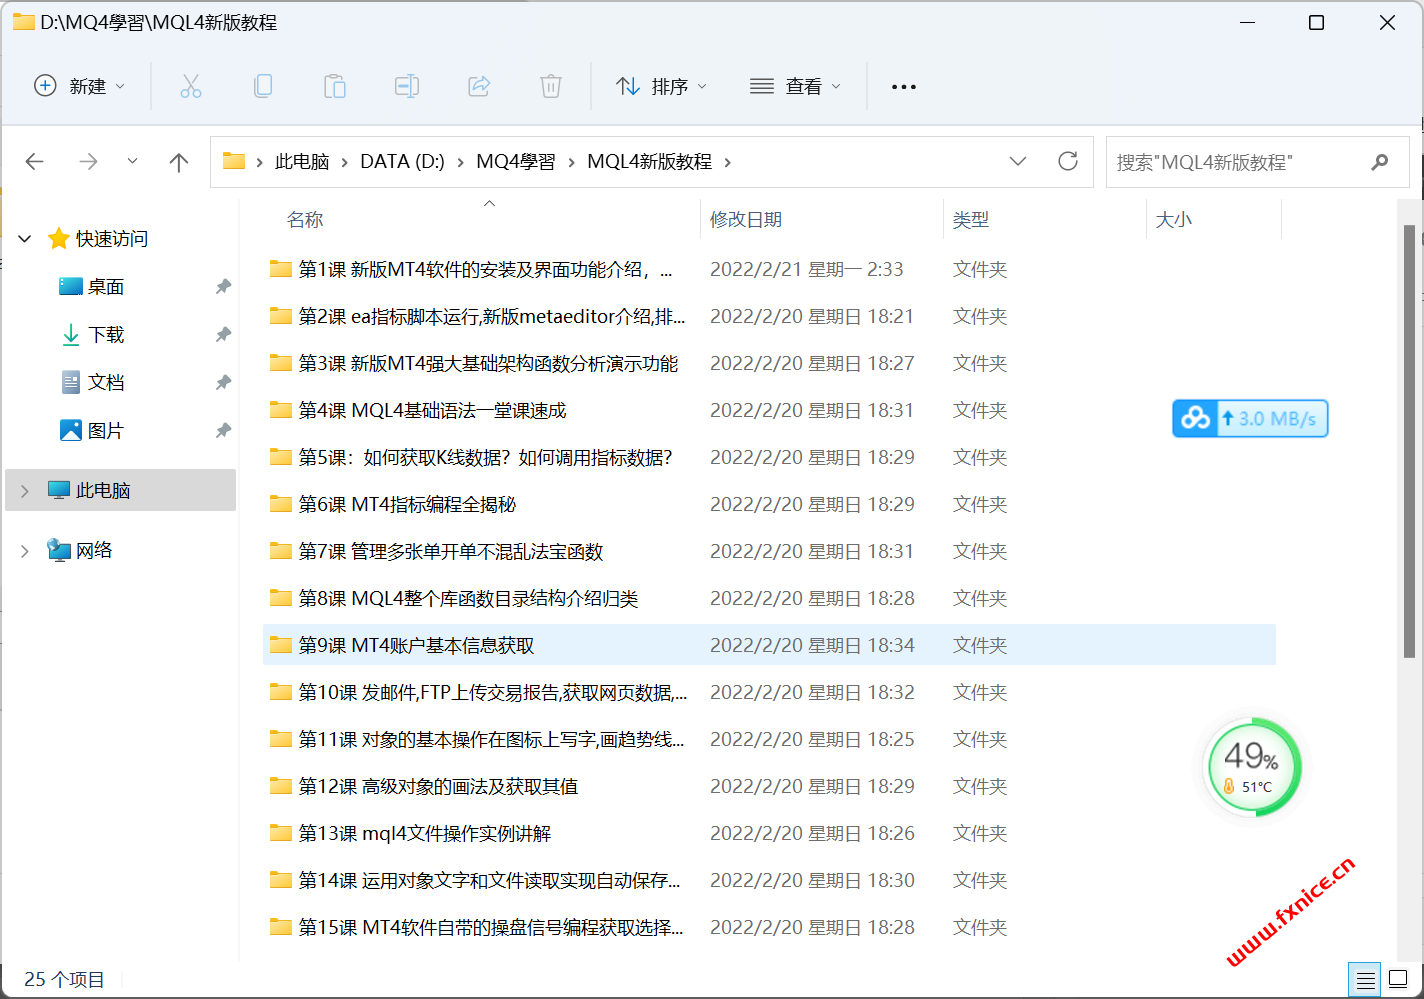Image resolution: width=1424 pixels, height=999 pixels.
Task: Go up one folder level
Action: (179, 162)
